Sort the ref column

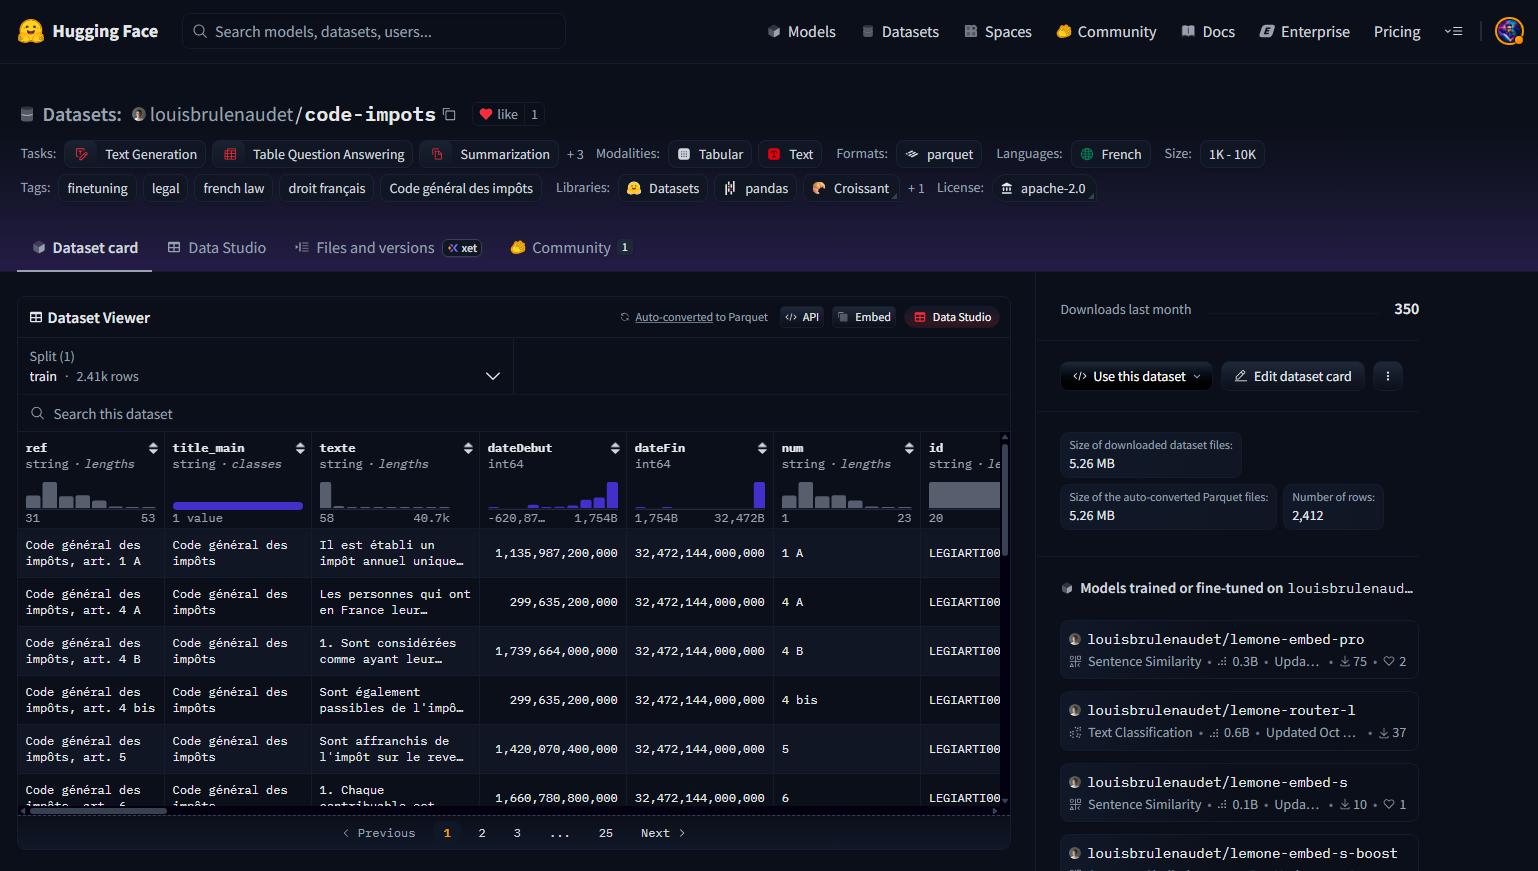pos(153,448)
